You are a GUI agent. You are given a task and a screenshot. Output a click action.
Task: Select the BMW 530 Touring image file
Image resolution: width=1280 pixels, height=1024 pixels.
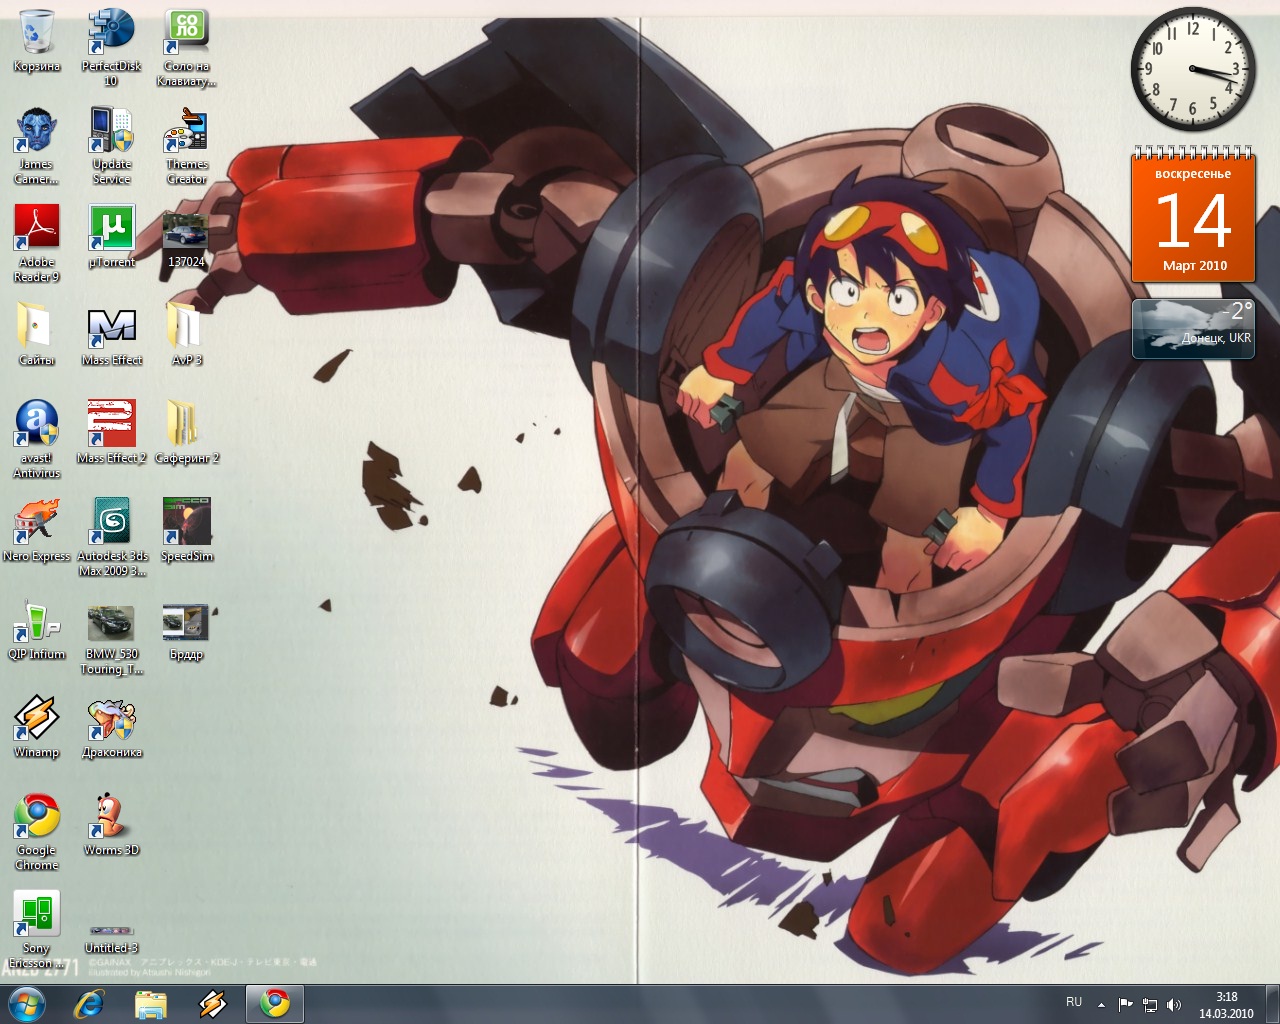pyautogui.click(x=111, y=640)
